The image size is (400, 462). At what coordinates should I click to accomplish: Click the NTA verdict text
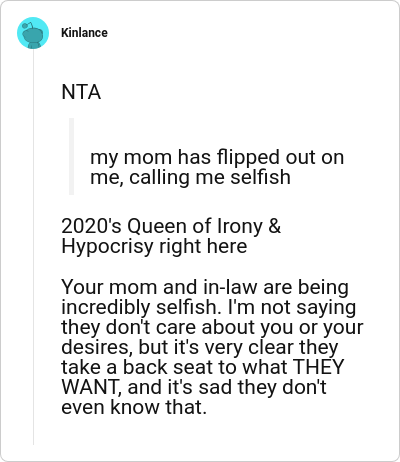point(81,92)
